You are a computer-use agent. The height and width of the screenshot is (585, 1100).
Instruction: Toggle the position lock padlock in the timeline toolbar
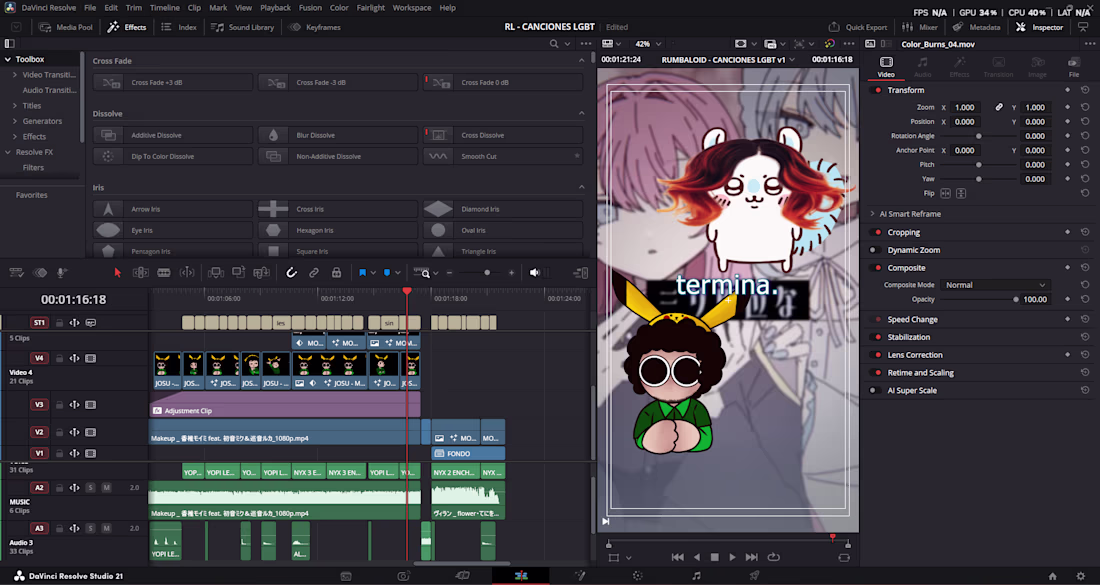click(336, 273)
